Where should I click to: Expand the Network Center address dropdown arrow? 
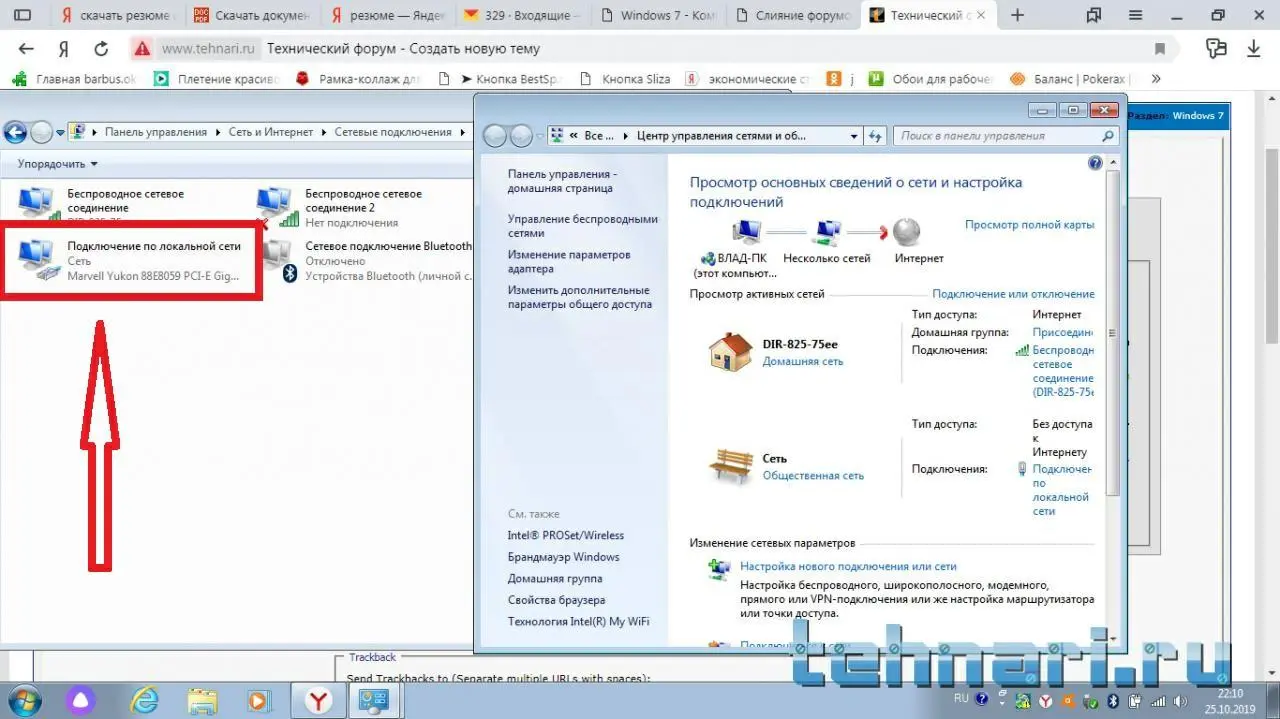point(853,136)
